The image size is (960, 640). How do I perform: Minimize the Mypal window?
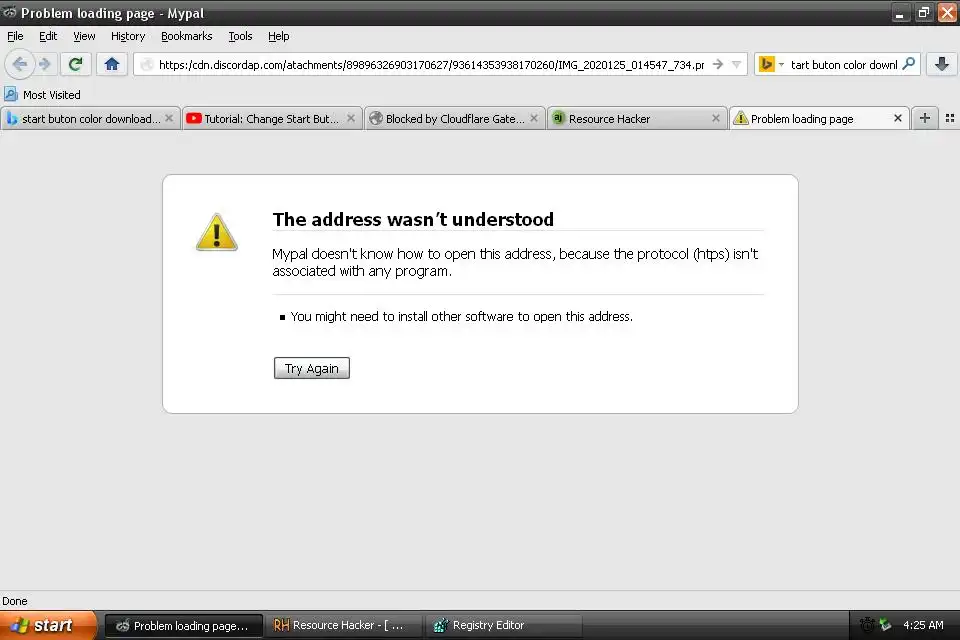pyautogui.click(x=899, y=13)
